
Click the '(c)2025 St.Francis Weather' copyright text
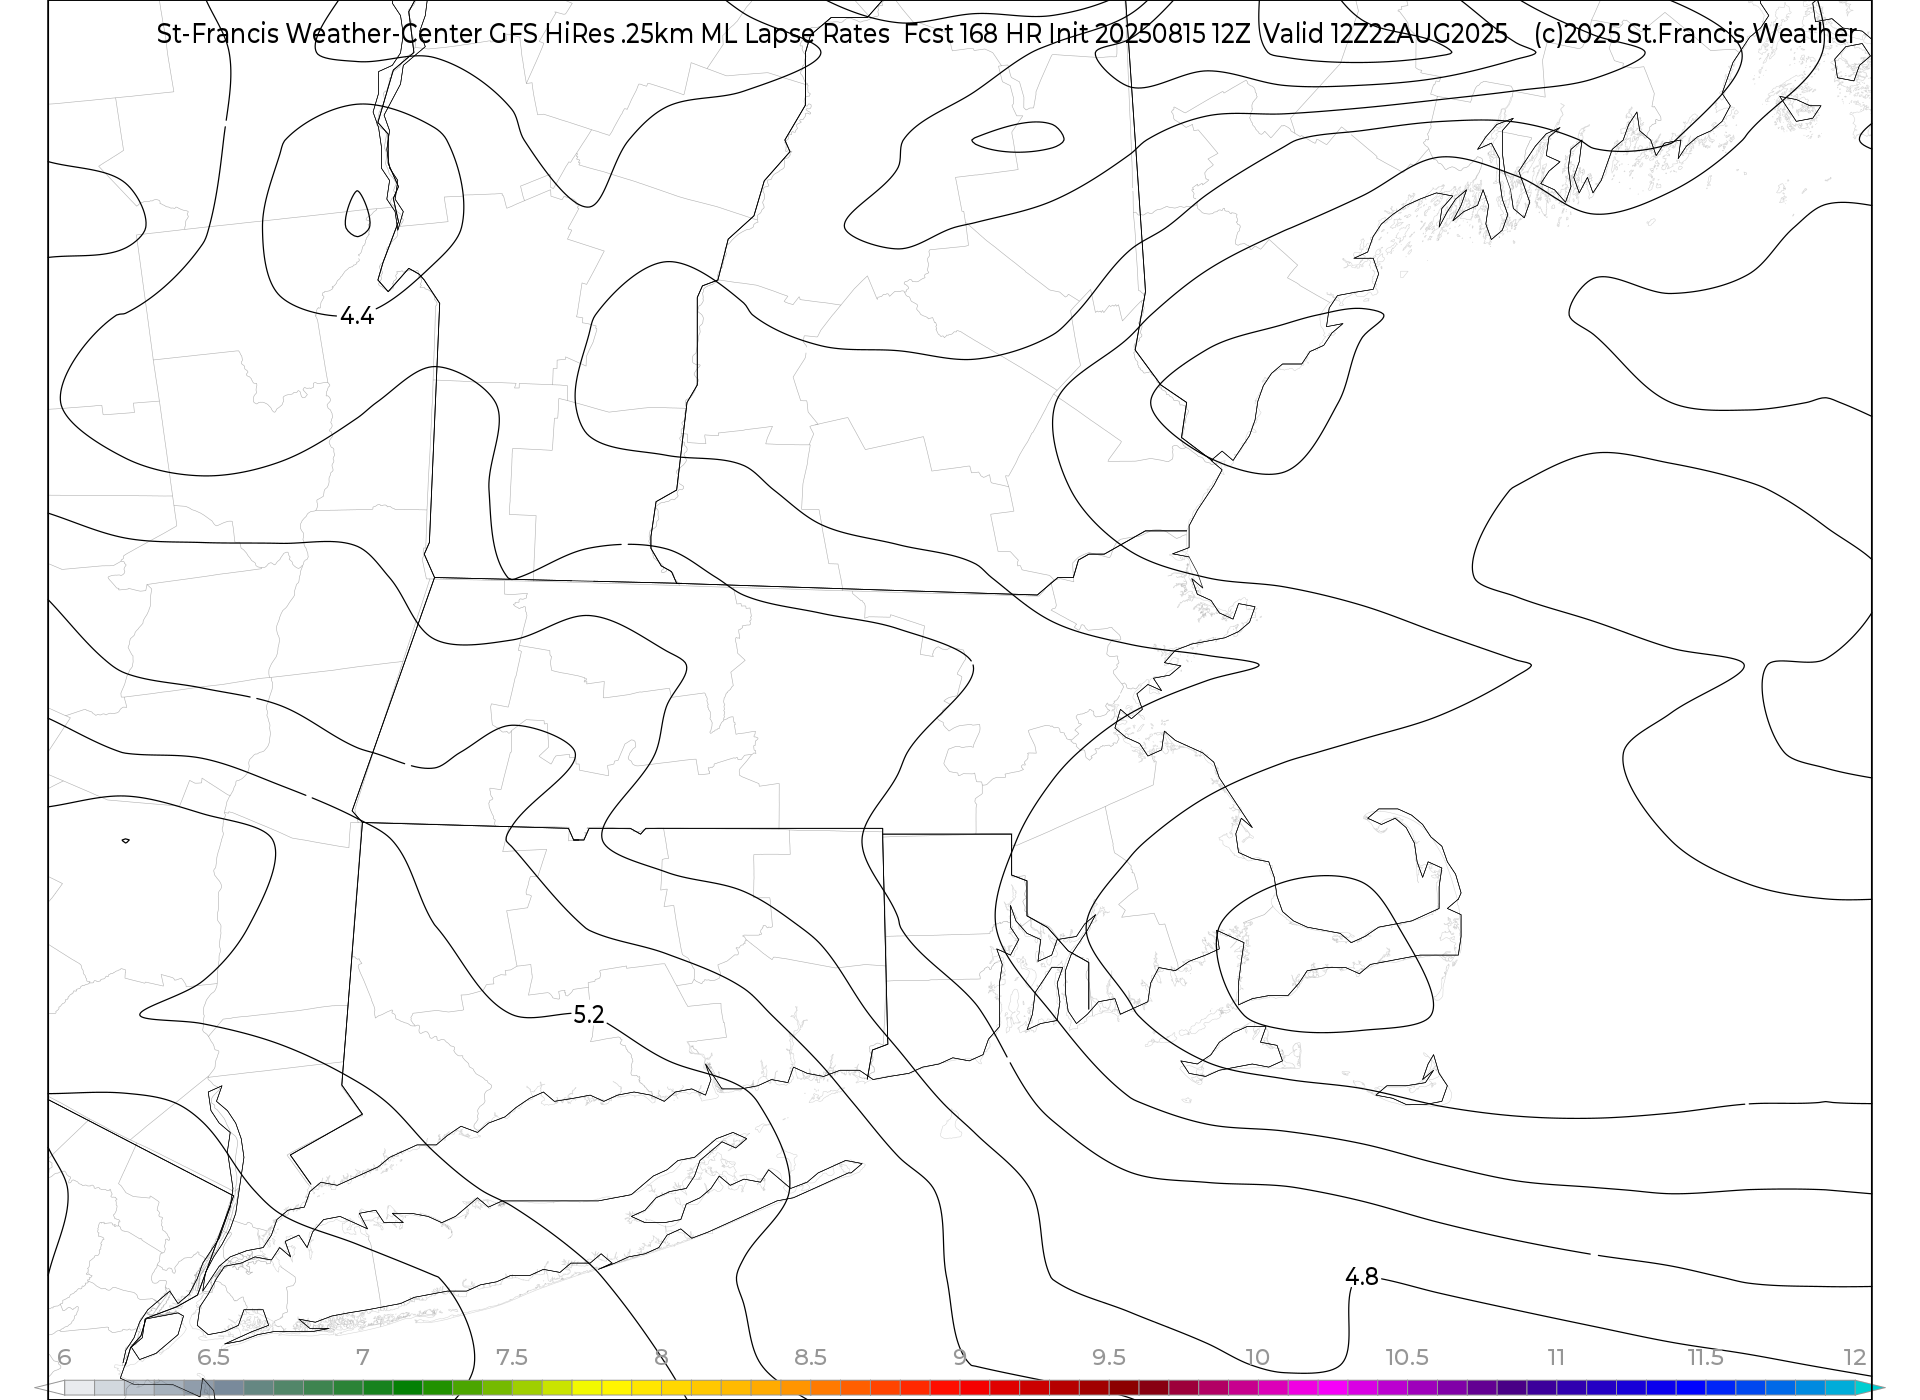[x=1695, y=34]
